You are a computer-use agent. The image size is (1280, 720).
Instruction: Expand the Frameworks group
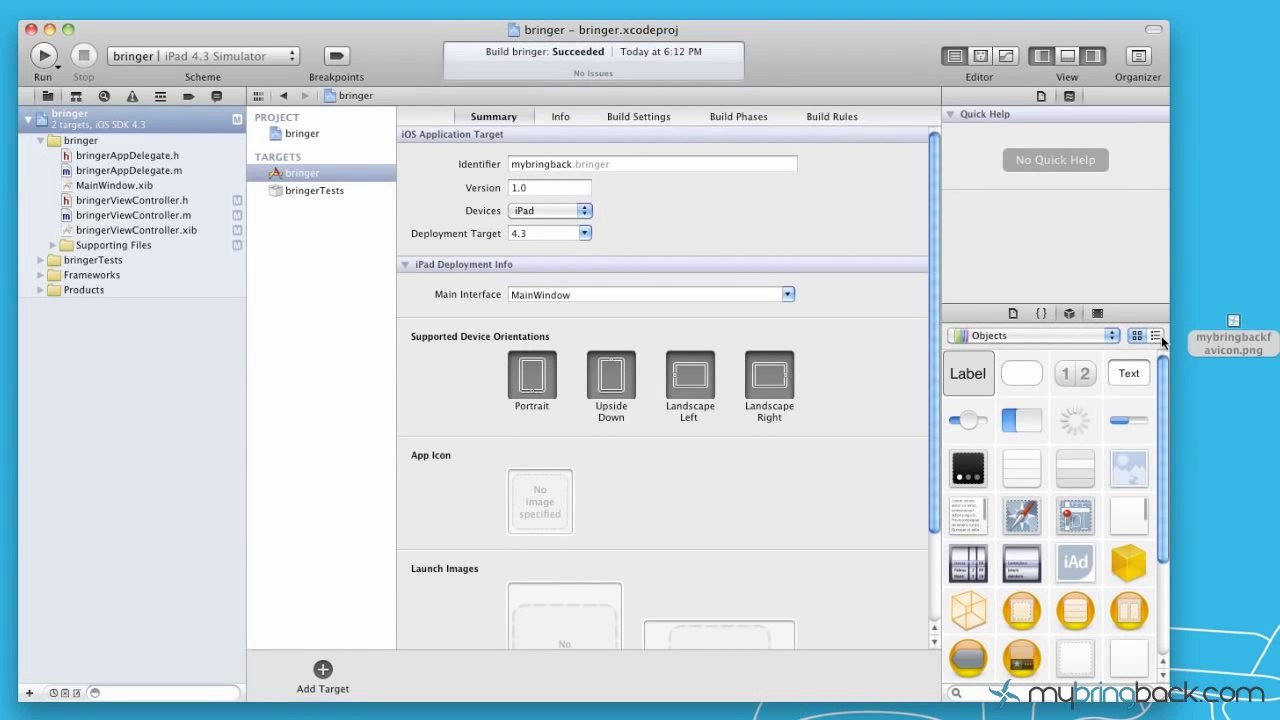[41, 275]
